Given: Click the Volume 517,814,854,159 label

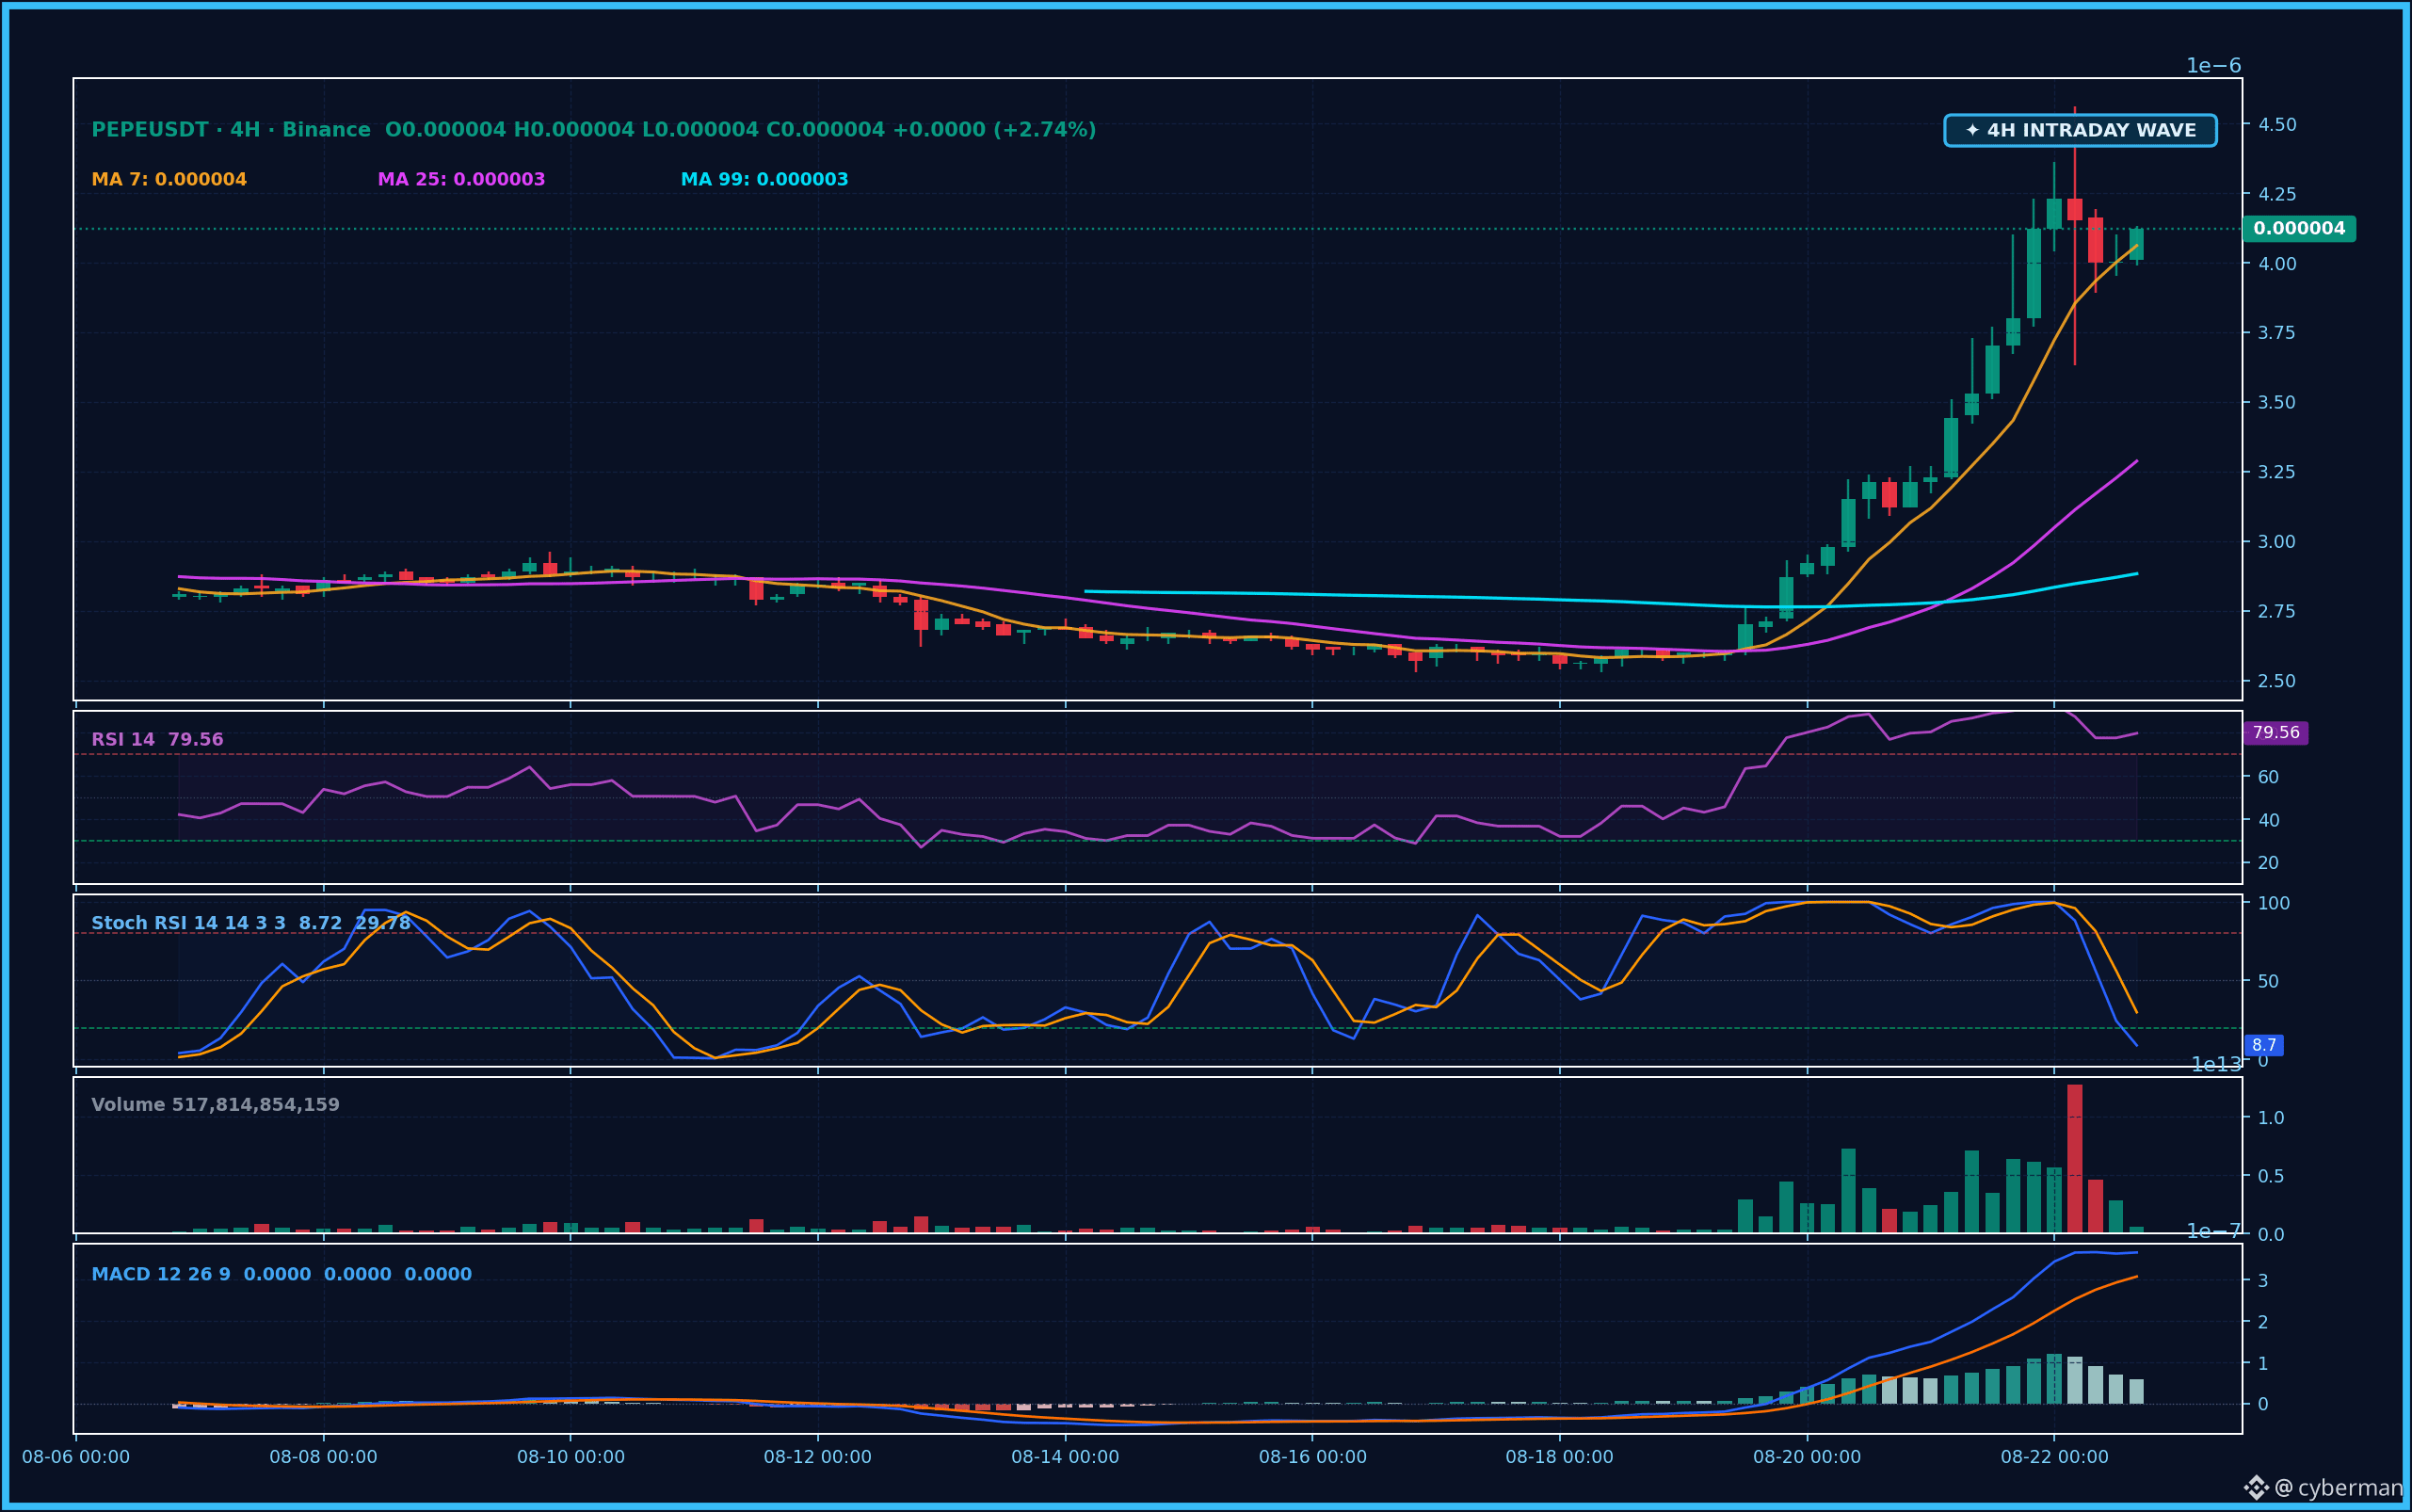Looking at the screenshot, I should (x=215, y=1105).
